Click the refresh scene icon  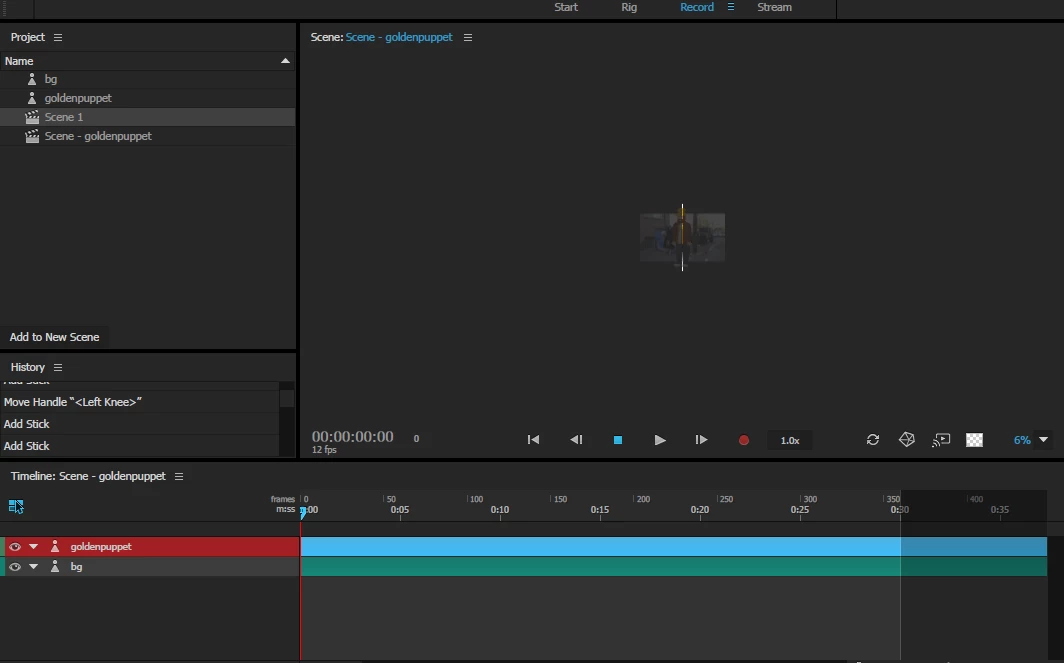873,440
